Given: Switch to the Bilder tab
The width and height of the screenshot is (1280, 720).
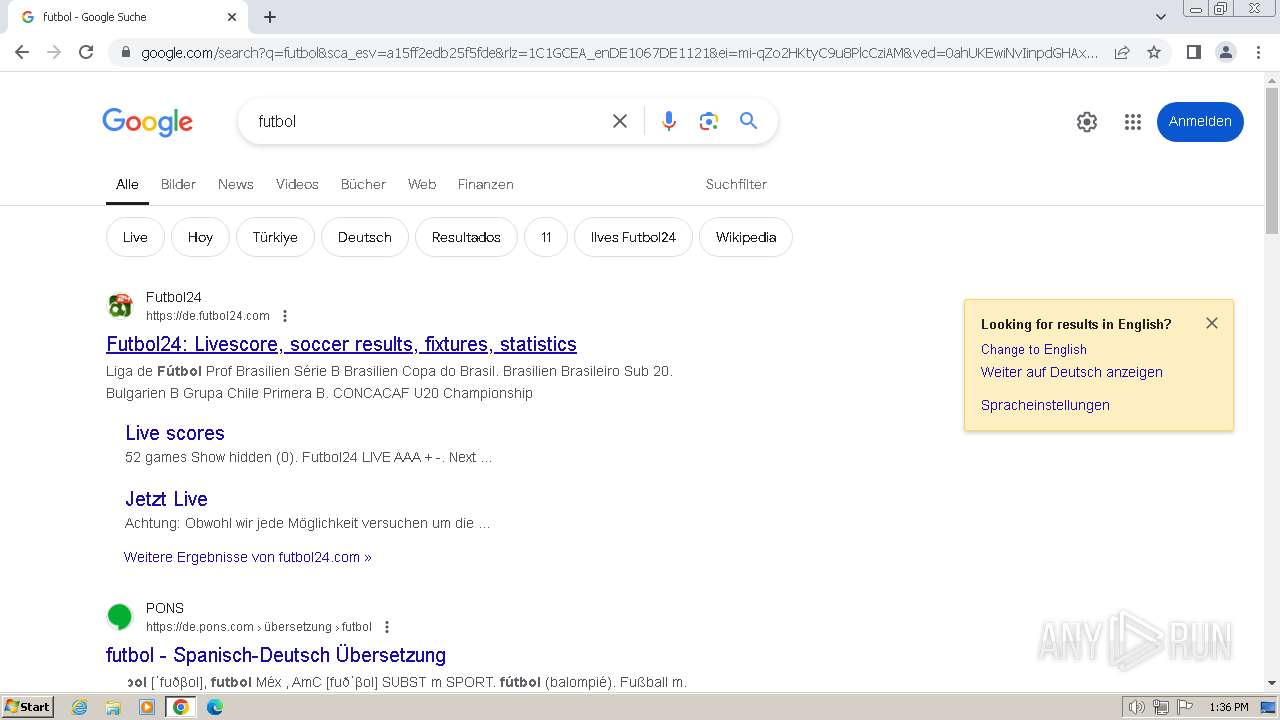Looking at the screenshot, I should click(x=178, y=184).
